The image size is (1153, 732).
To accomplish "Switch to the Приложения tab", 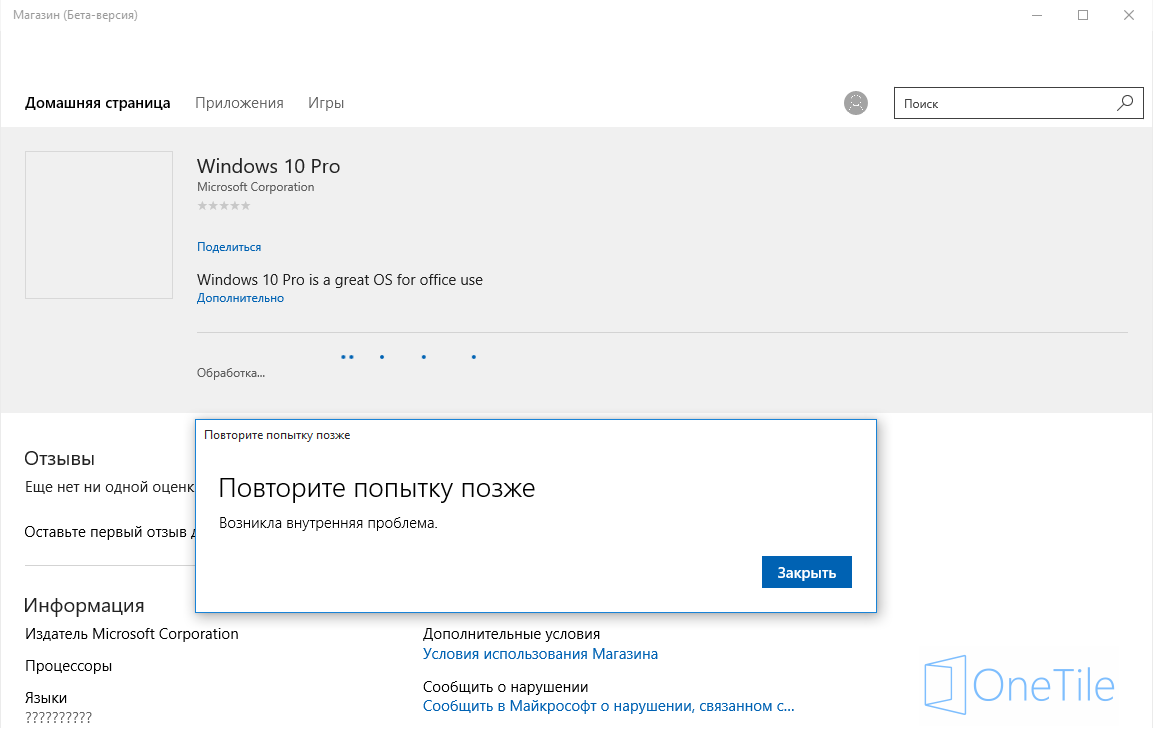I will tap(239, 103).
